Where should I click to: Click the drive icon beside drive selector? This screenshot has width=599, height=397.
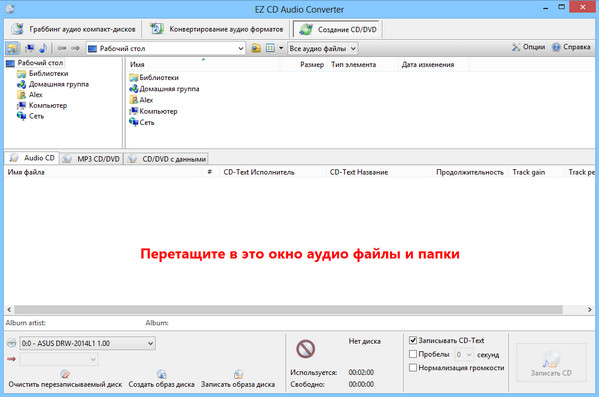(x=11, y=343)
